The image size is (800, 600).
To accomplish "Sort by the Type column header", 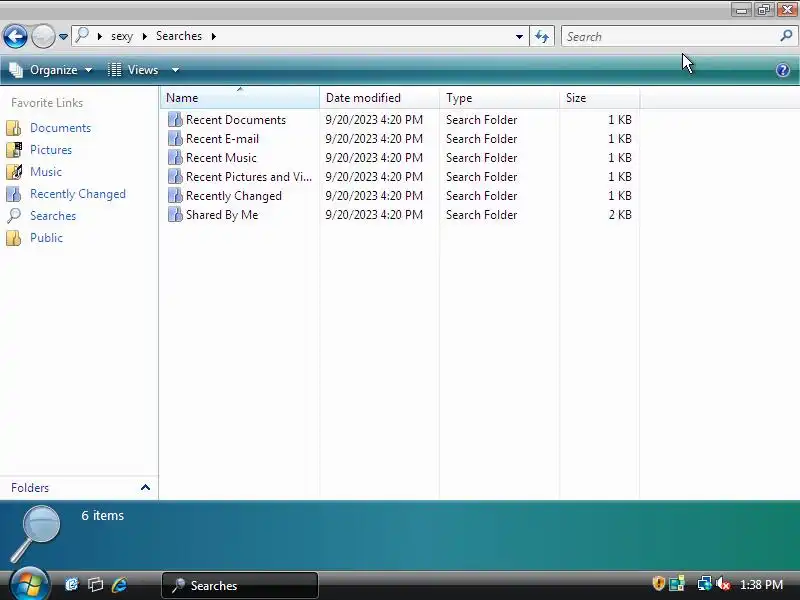I will [x=499, y=97].
